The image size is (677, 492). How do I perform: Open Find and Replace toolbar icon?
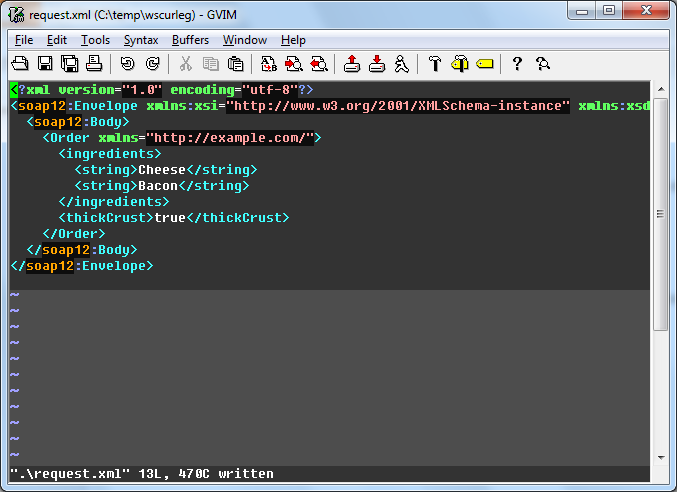tap(269, 64)
